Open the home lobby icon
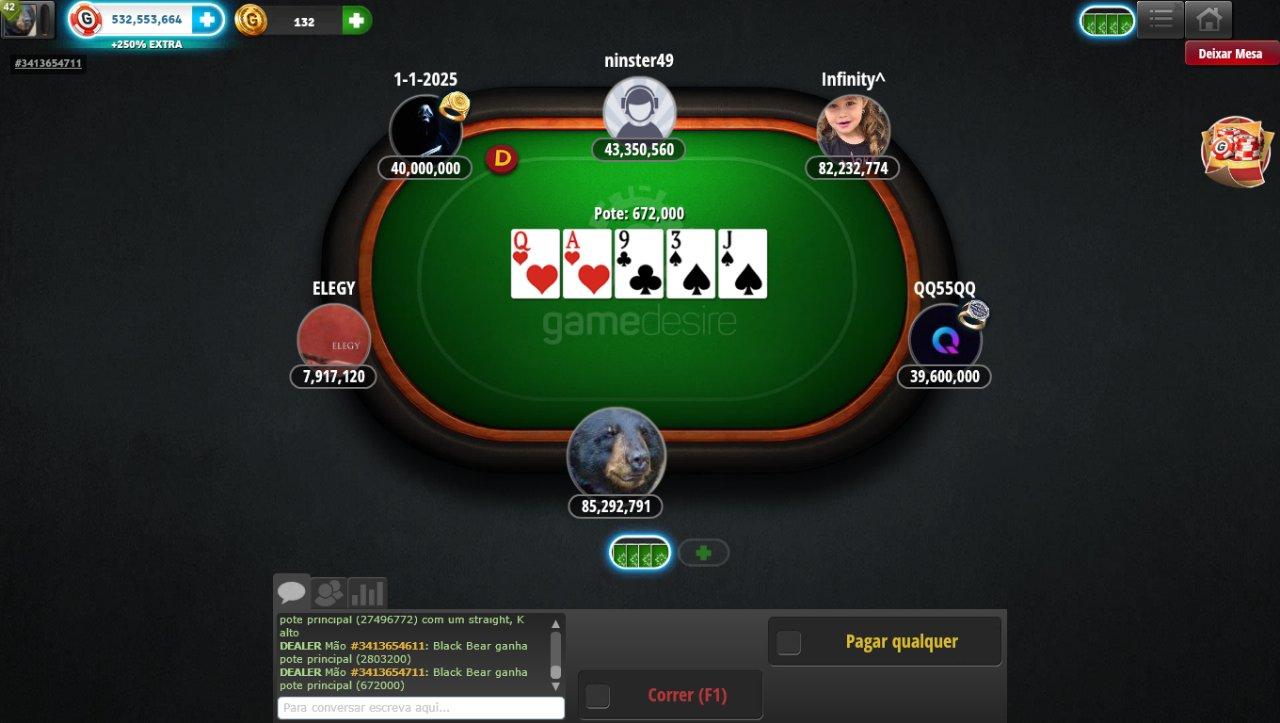The image size is (1280, 723). pyautogui.click(x=1208, y=19)
